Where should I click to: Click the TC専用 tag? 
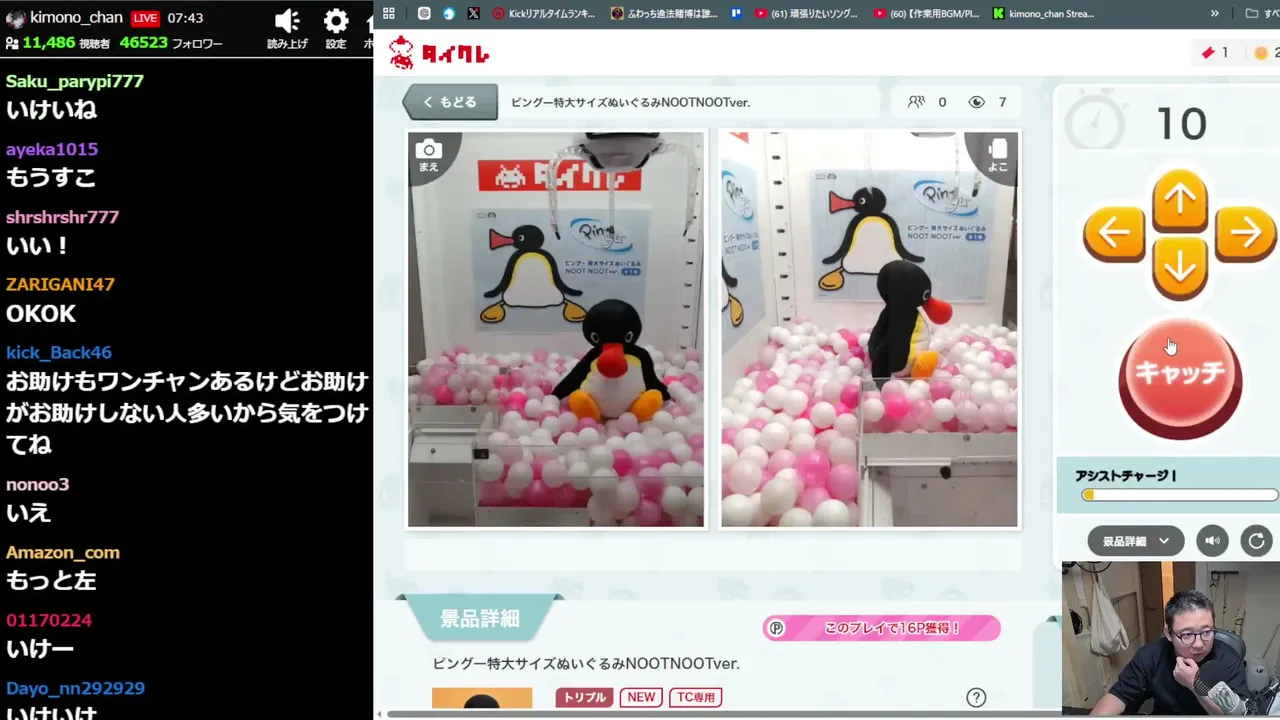point(695,697)
